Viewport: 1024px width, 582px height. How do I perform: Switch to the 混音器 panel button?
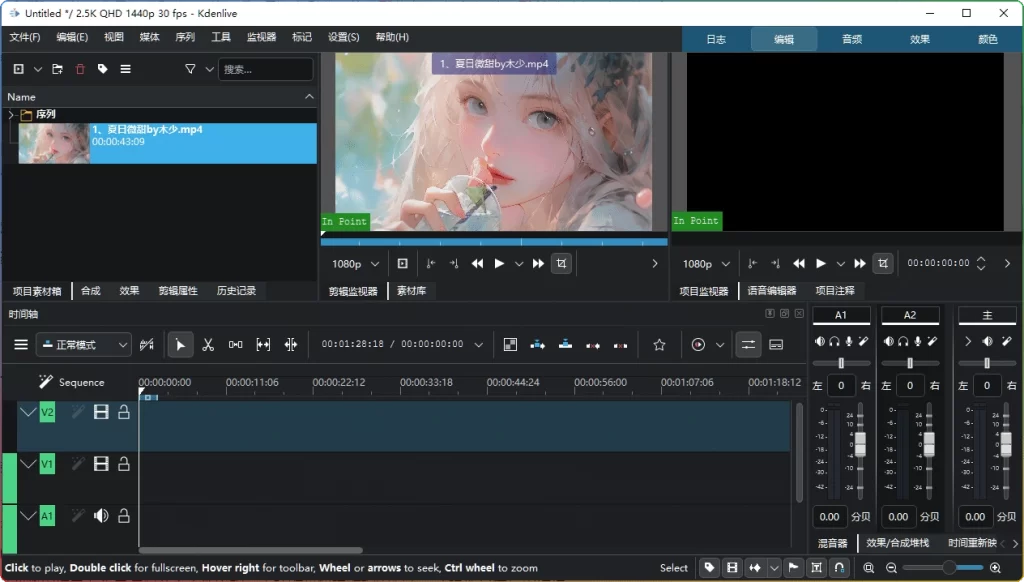pos(832,542)
